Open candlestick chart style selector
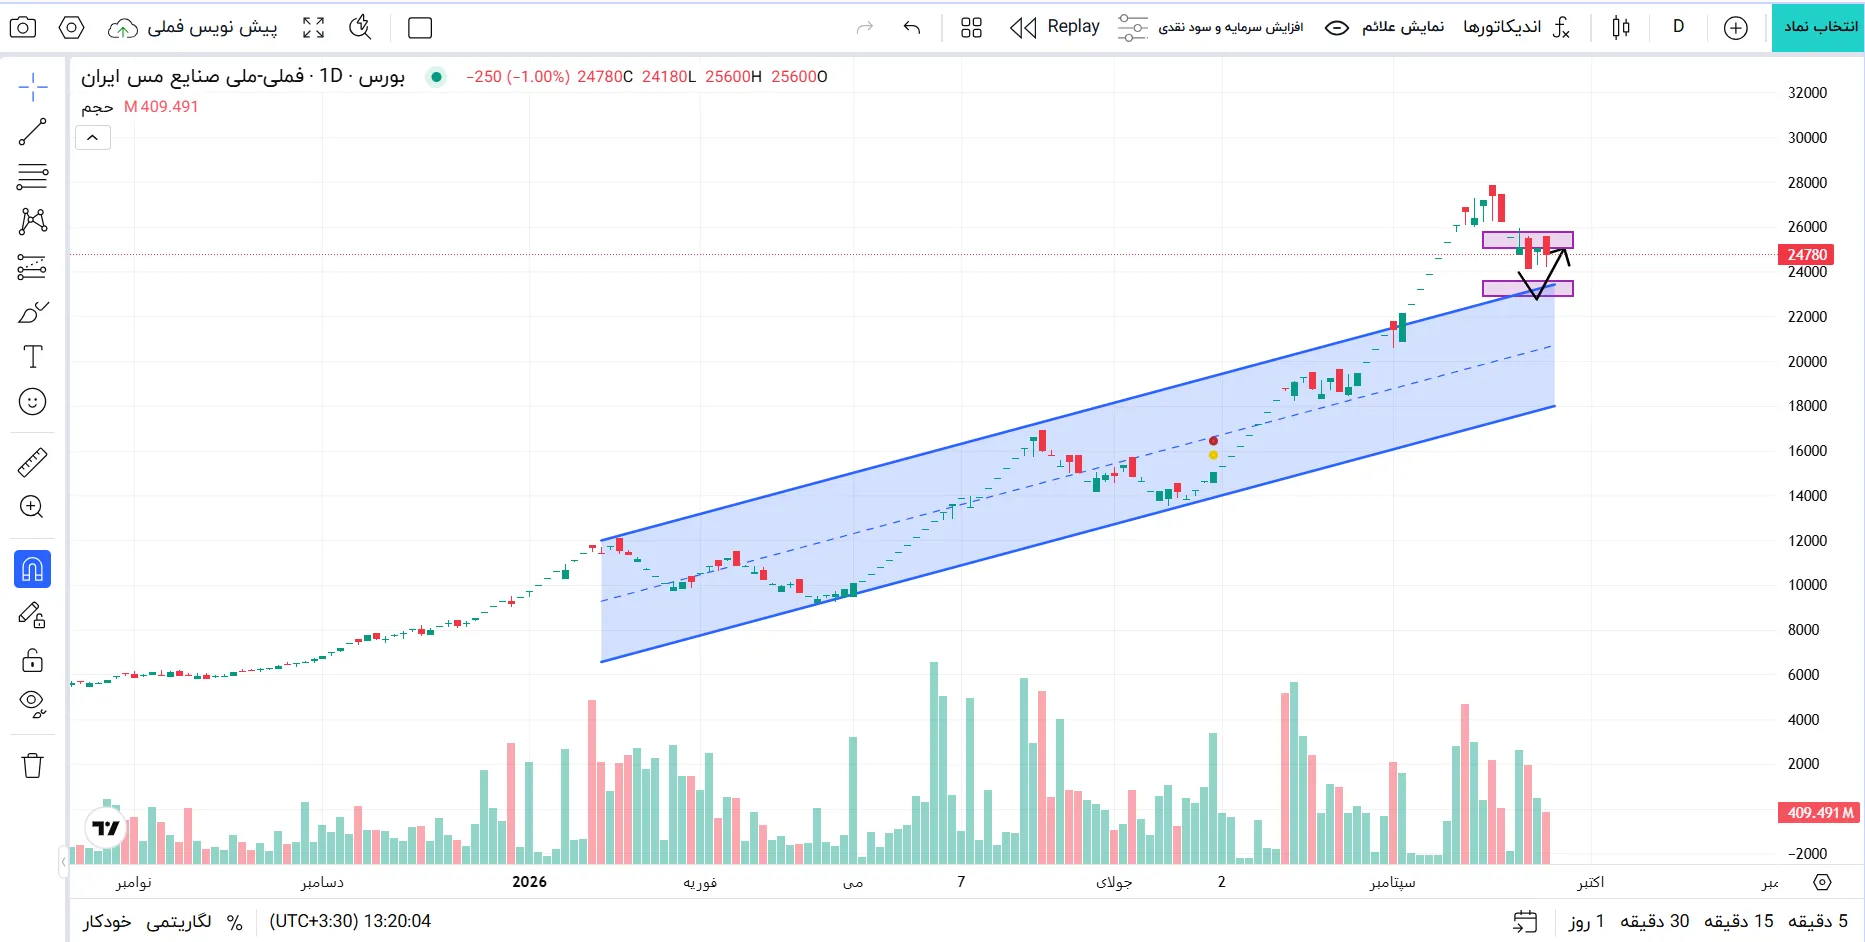This screenshot has height=942, width=1865. tap(1621, 28)
